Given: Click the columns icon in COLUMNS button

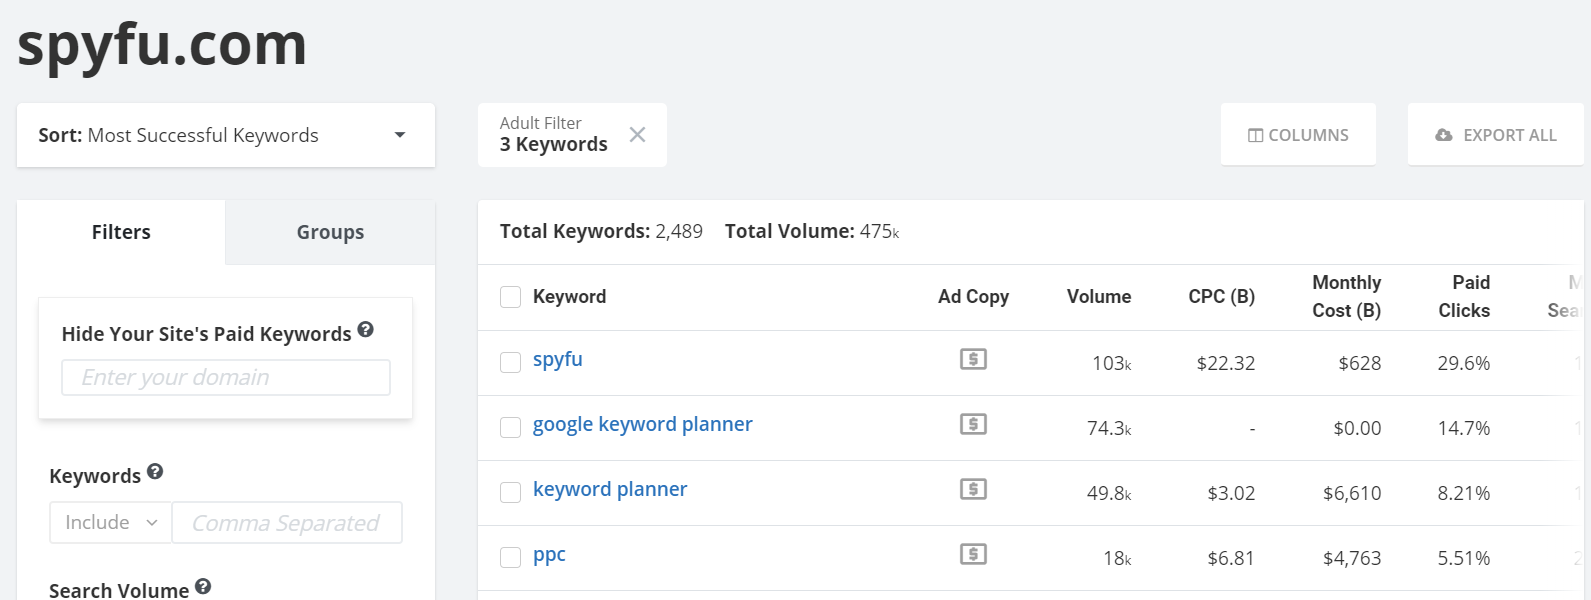Looking at the screenshot, I should tap(1255, 135).
